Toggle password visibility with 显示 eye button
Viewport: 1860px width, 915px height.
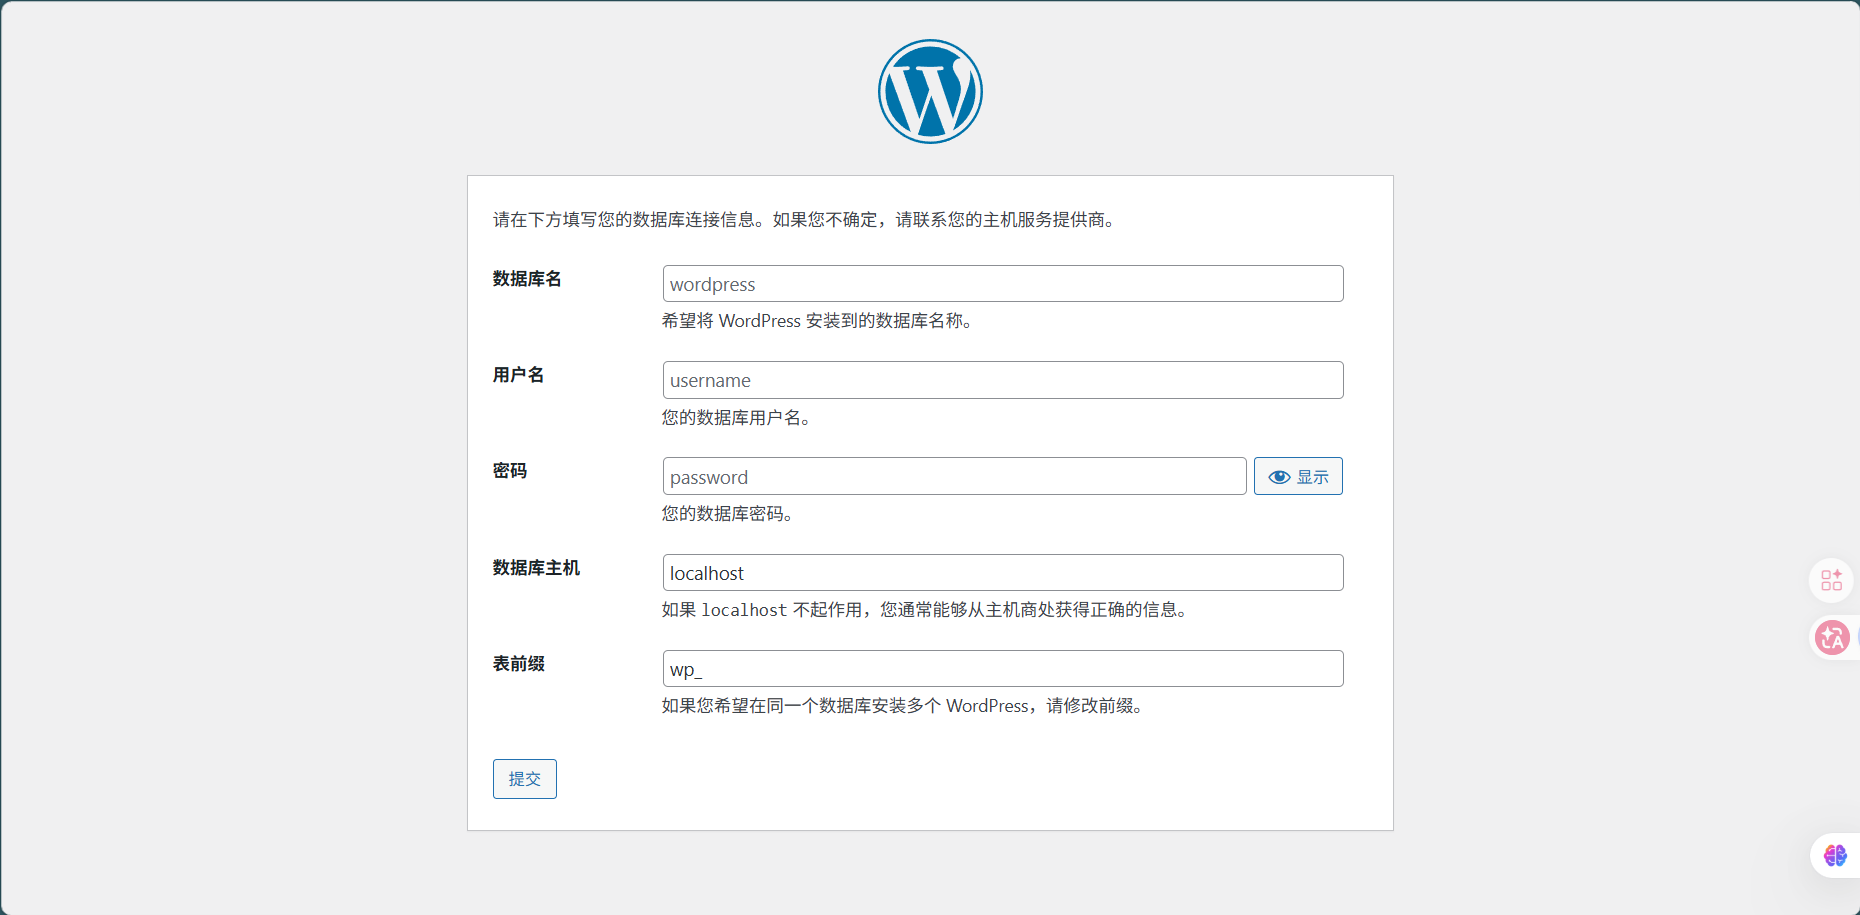point(1297,477)
